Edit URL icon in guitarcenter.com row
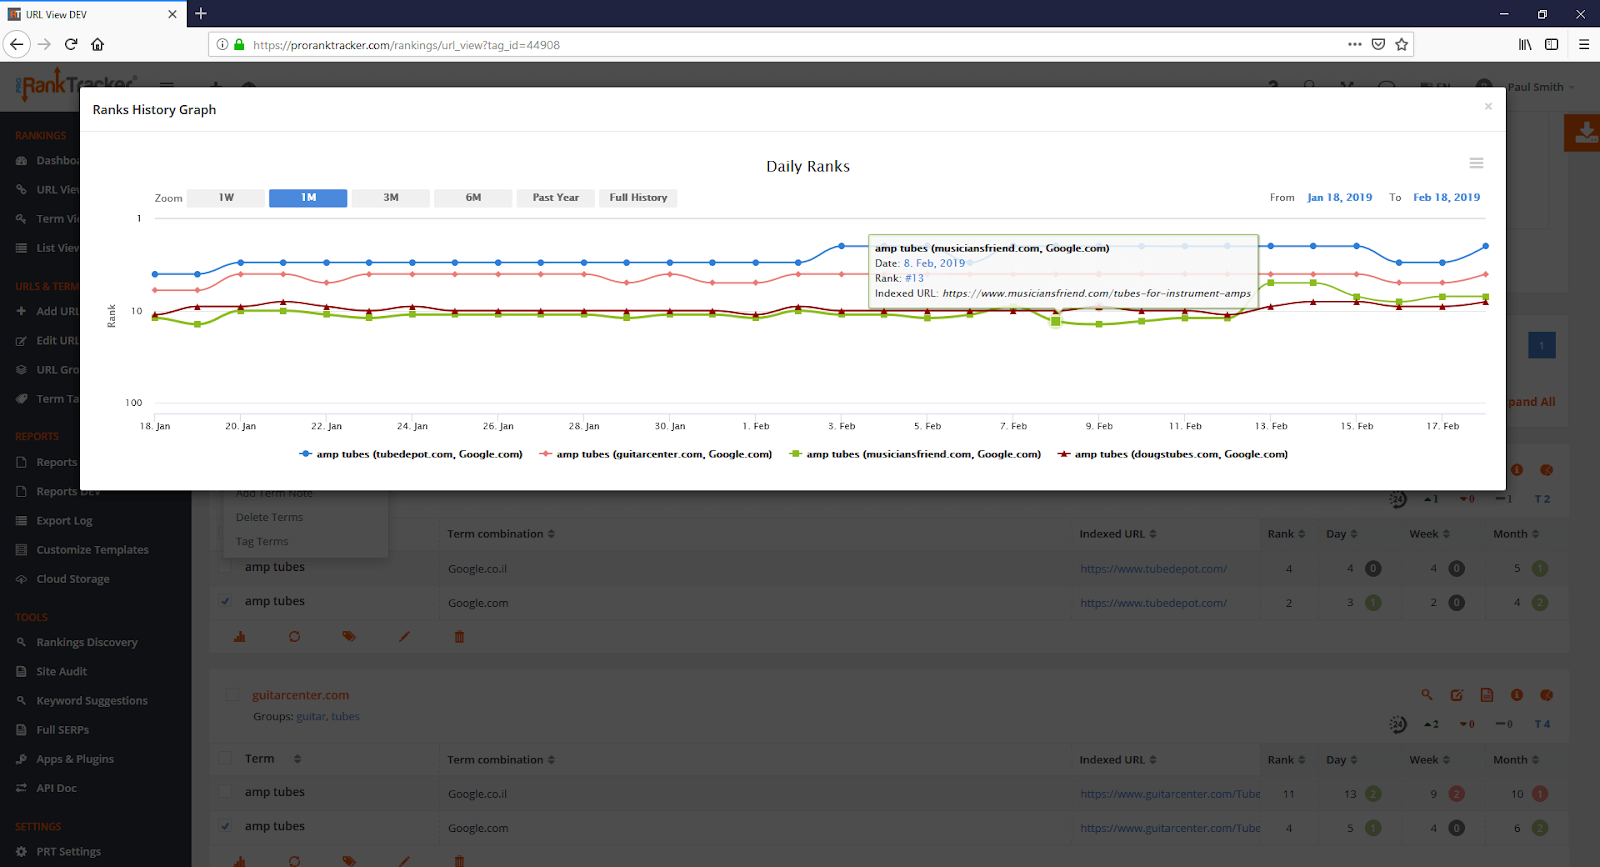This screenshot has width=1600, height=867. (1457, 695)
